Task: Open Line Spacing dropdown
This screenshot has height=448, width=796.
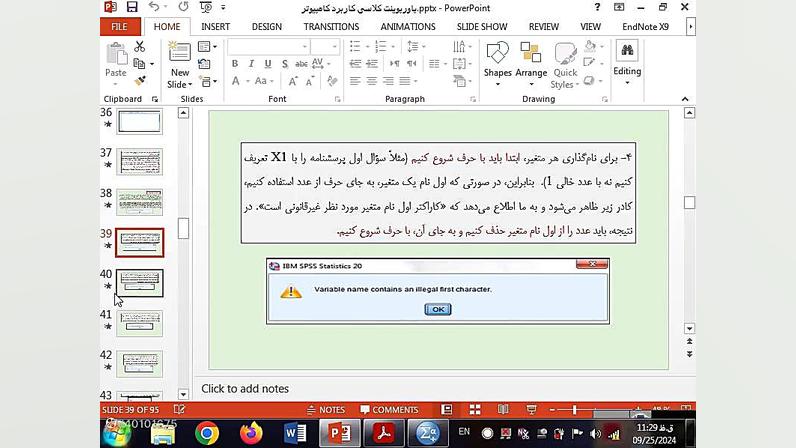Action: (415, 47)
